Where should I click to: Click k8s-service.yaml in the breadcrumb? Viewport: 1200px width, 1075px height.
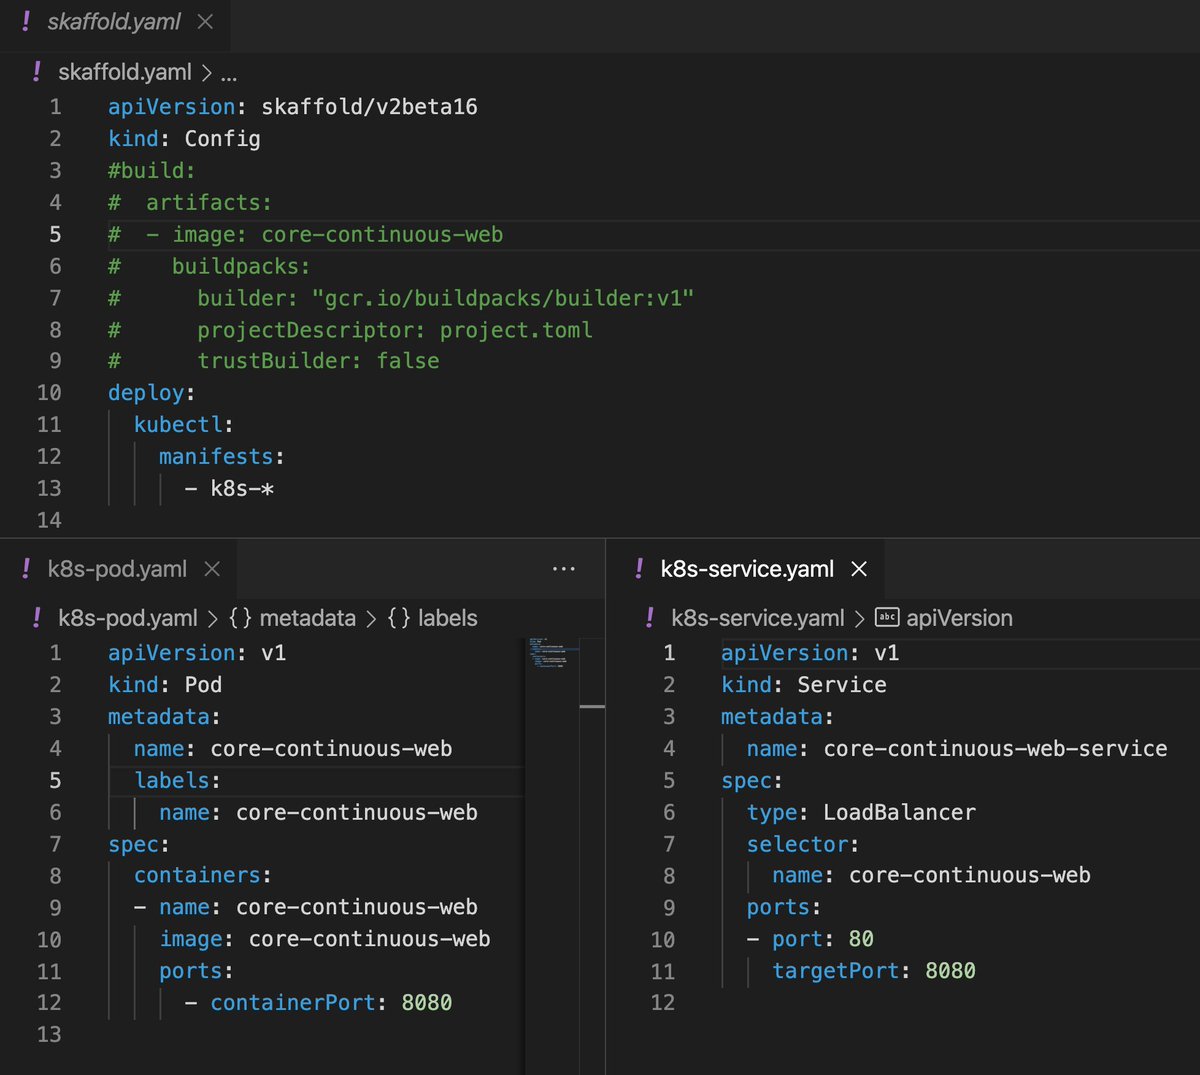[758, 618]
